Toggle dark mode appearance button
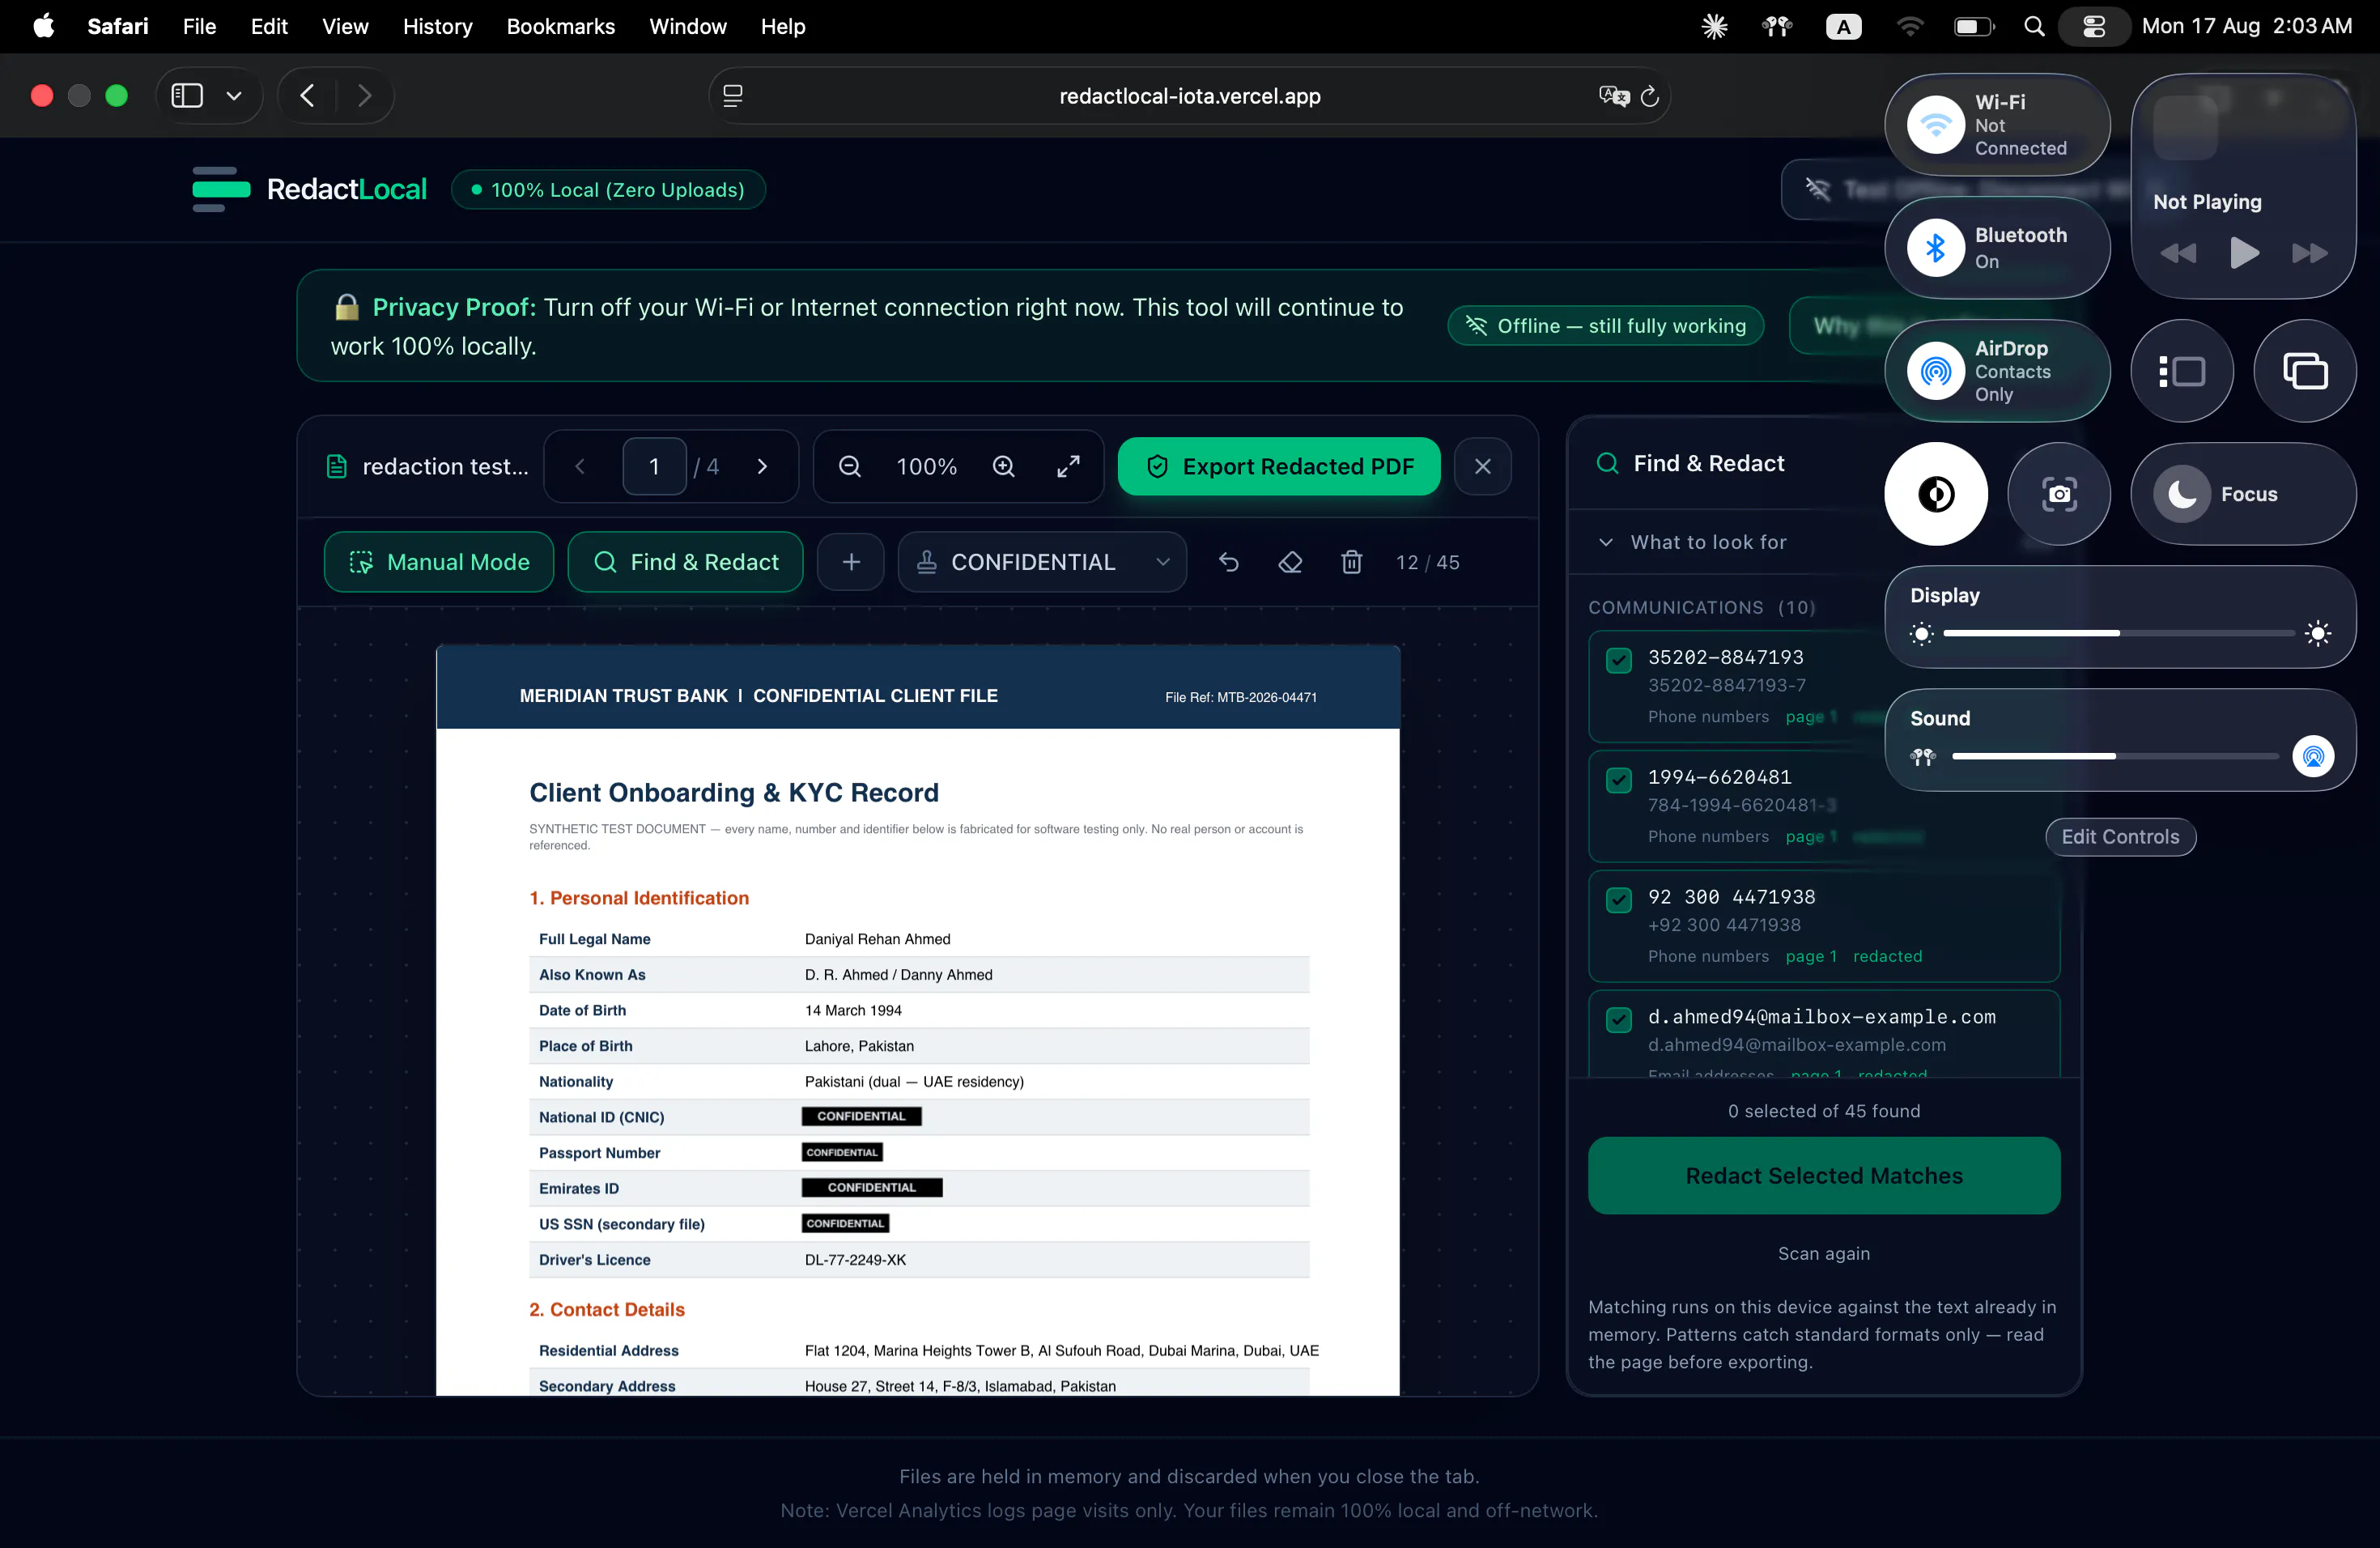This screenshot has height=1548, width=2380. click(x=1936, y=494)
